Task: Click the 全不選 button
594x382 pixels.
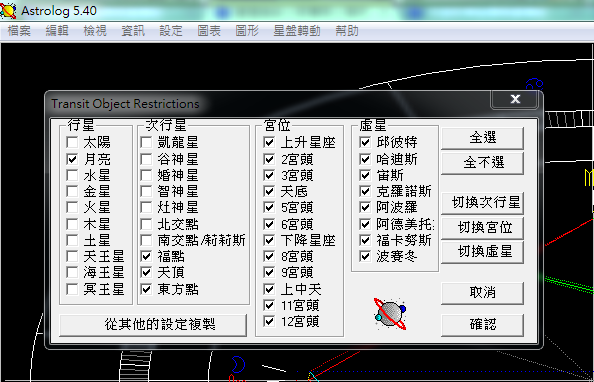Action: coord(483,163)
